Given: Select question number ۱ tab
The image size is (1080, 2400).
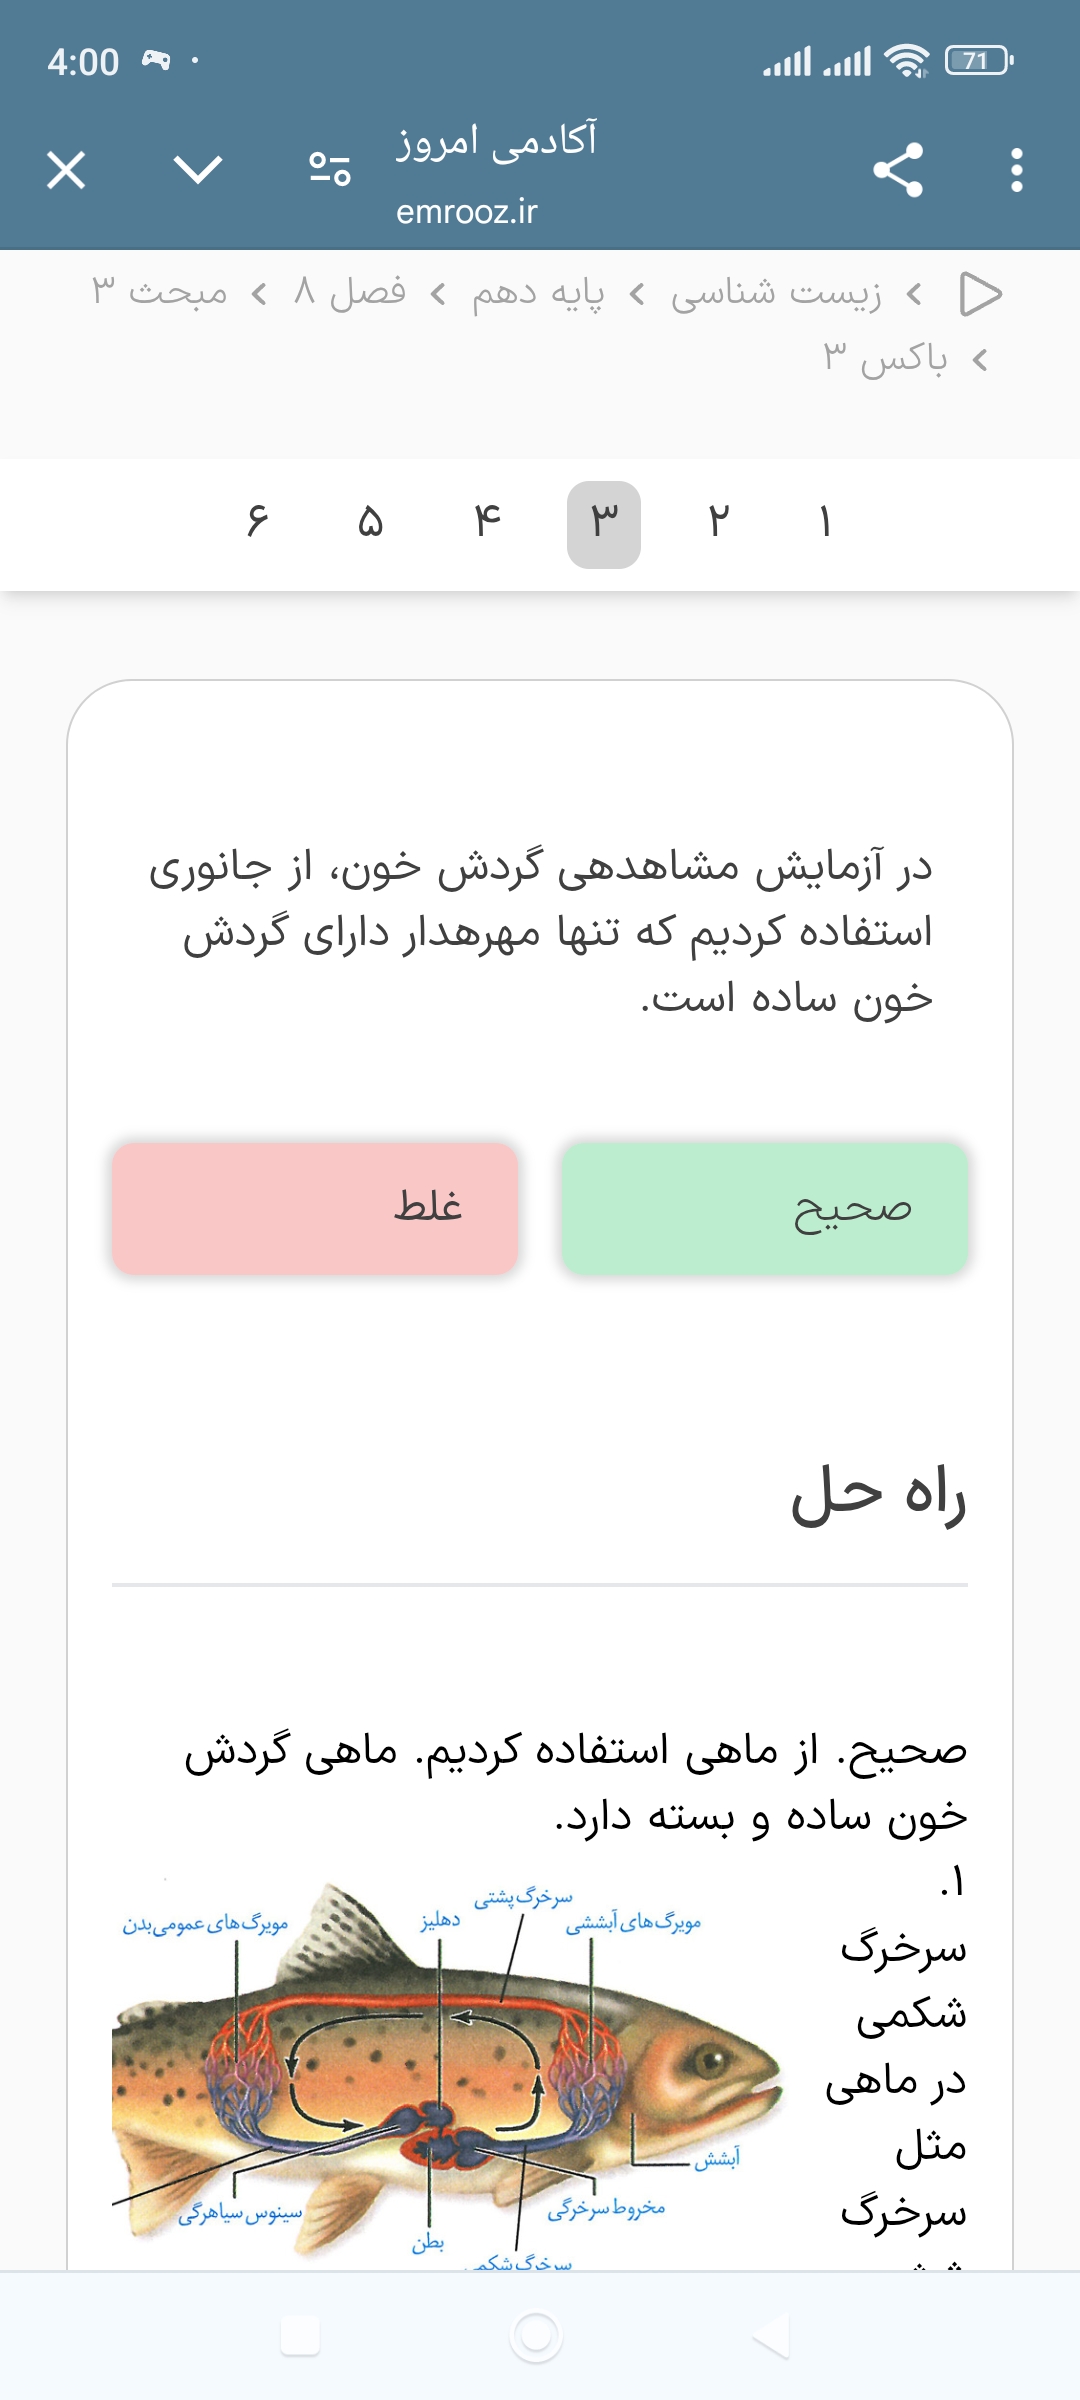Looking at the screenshot, I should point(825,523).
